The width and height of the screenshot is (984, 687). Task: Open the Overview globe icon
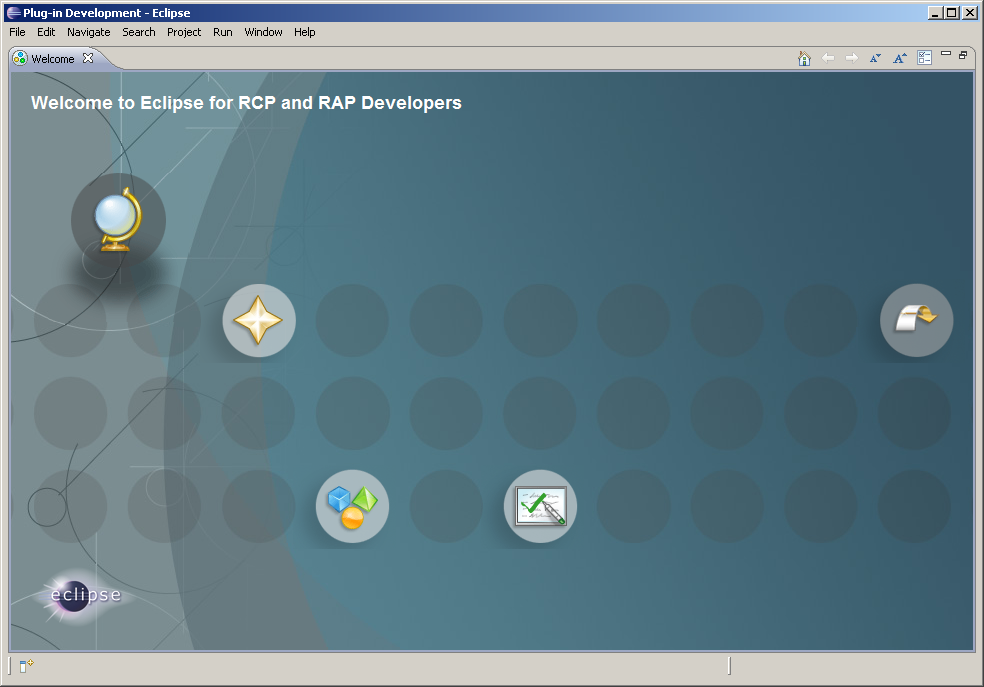click(118, 220)
